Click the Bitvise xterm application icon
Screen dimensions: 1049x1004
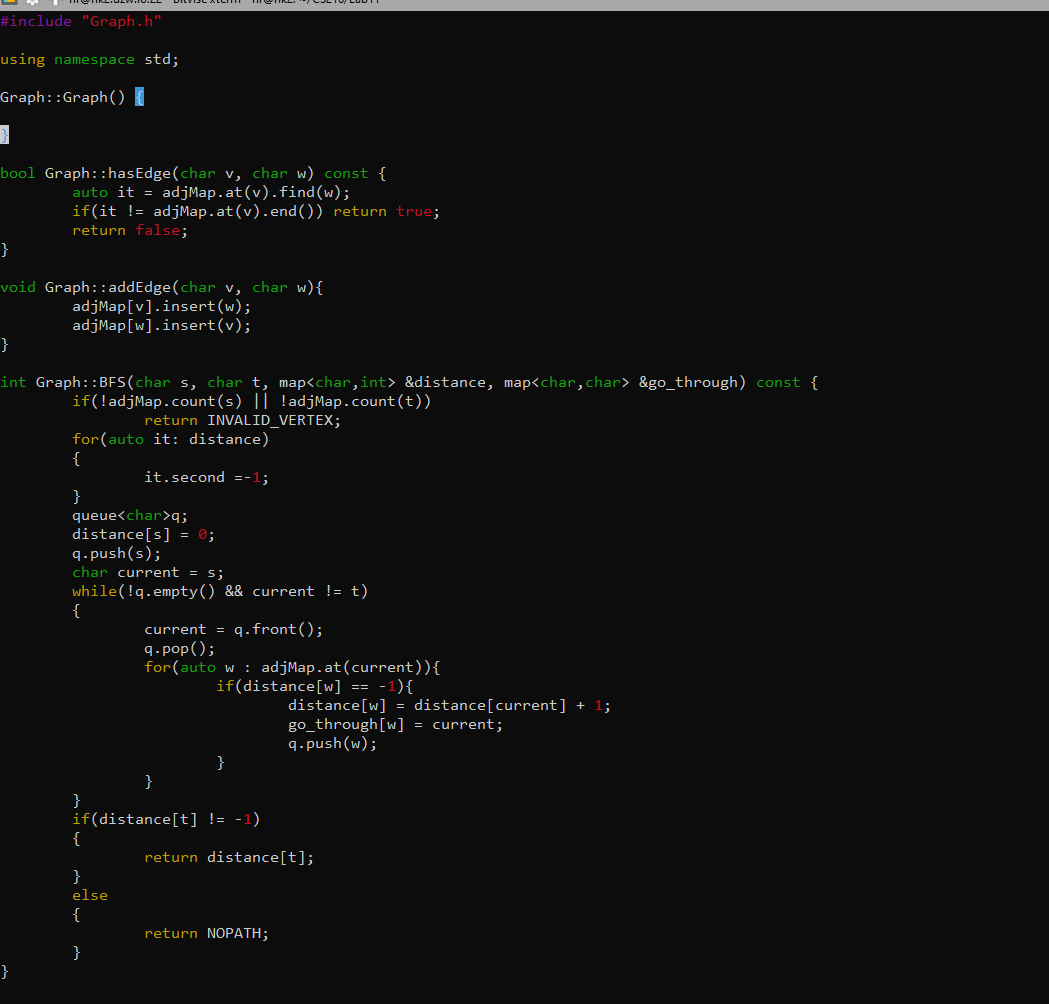(10, 4)
